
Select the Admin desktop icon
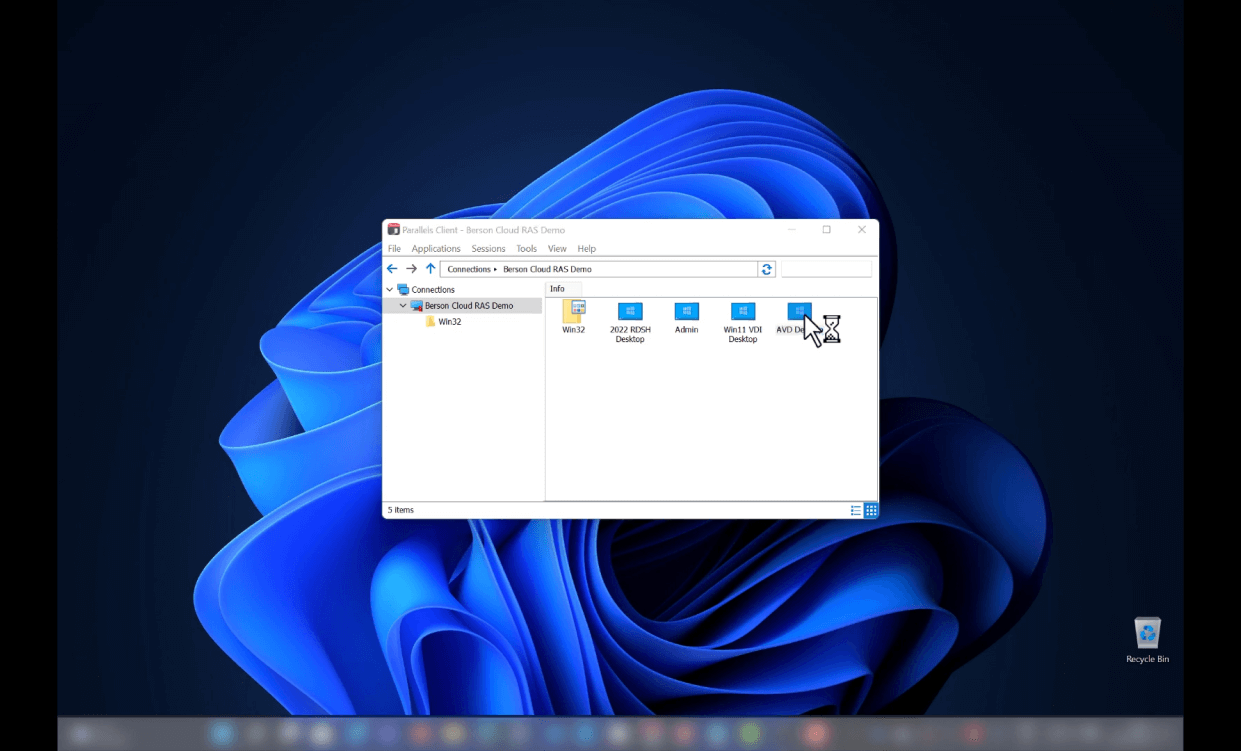coord(686,313)
